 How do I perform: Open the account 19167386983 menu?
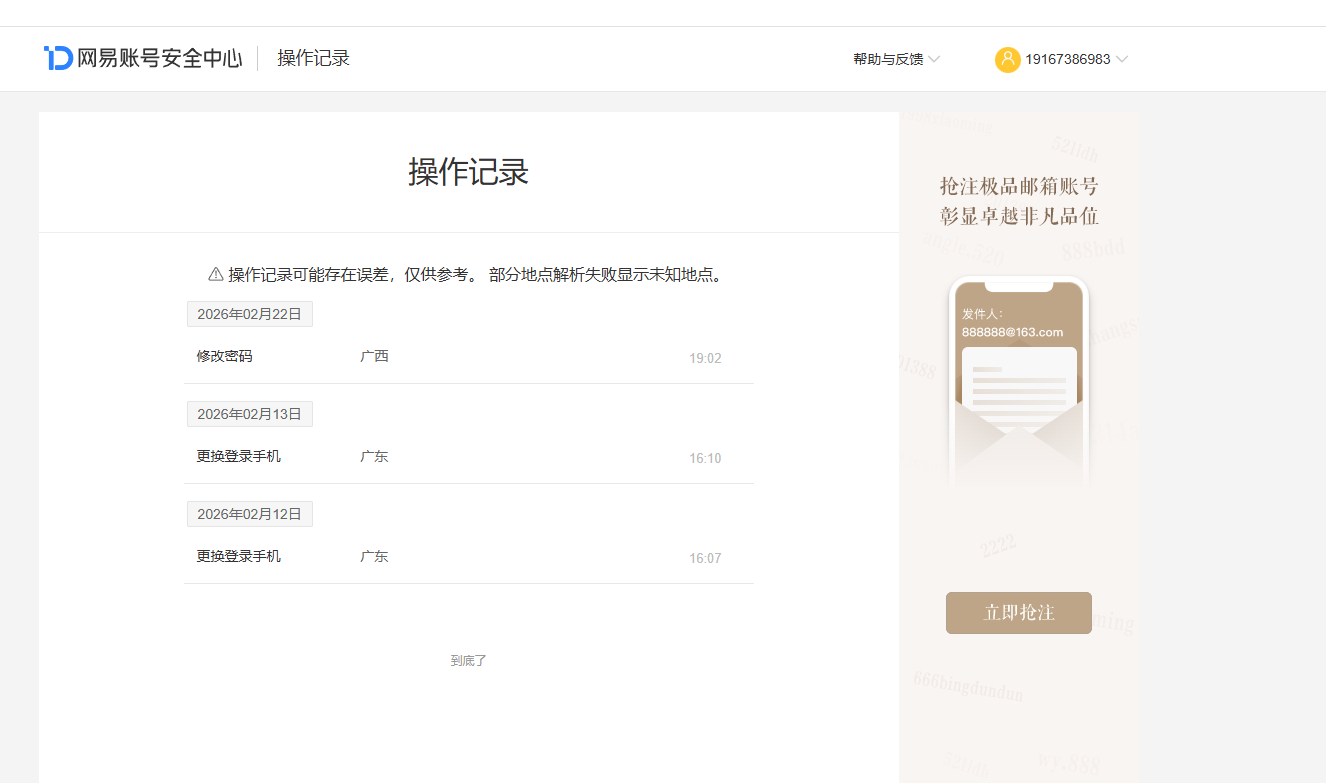pyautogui.click(x=1062, y=59)
